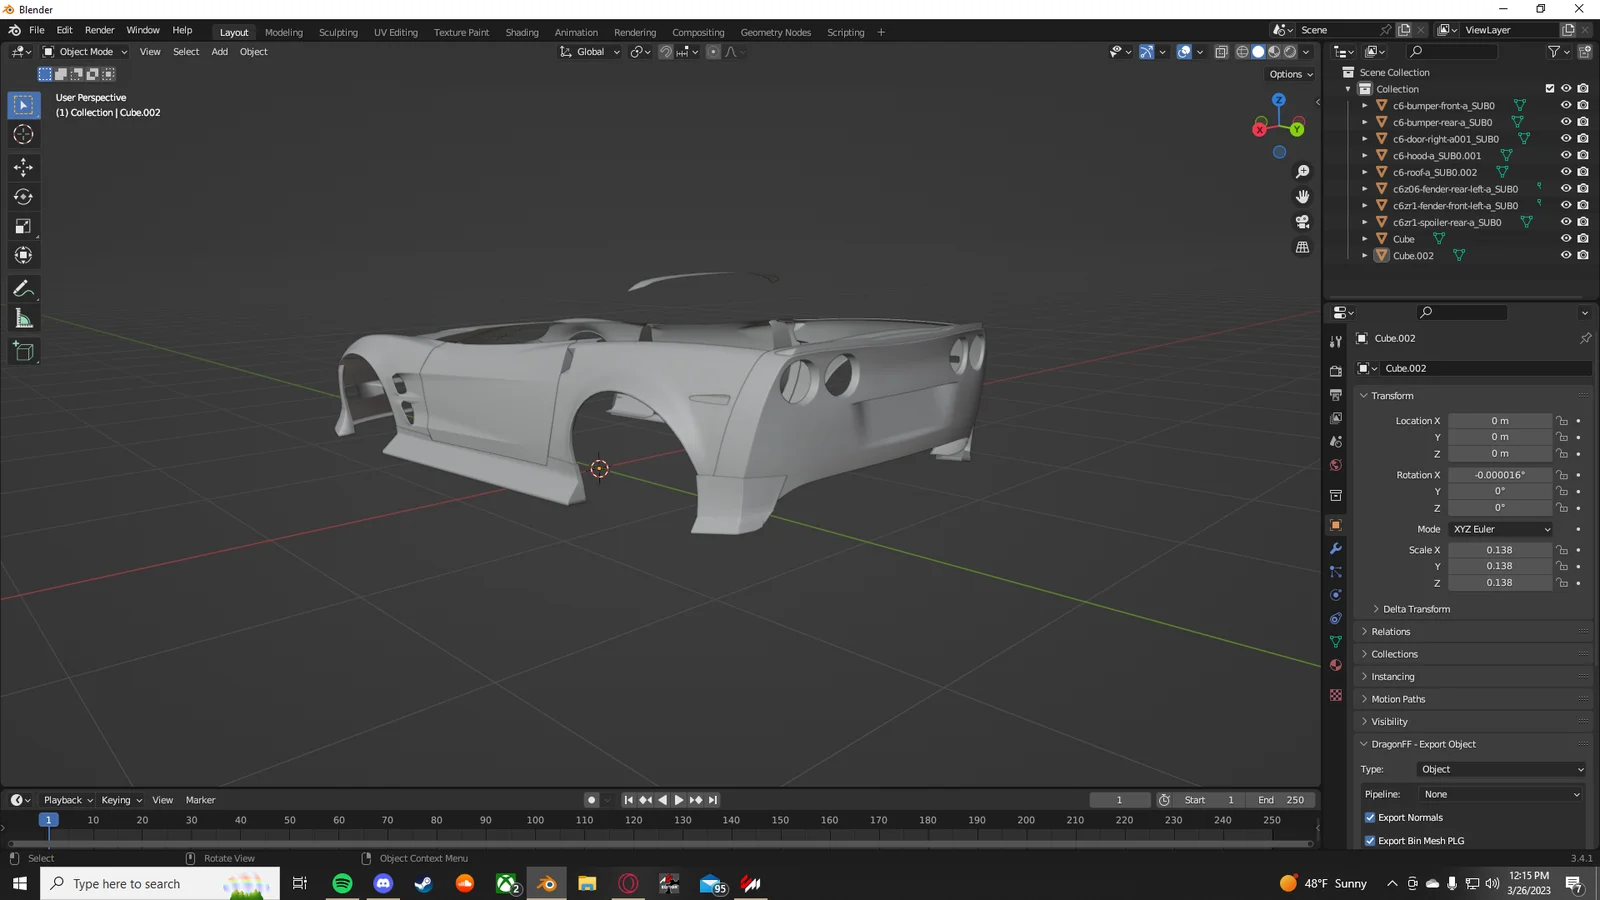Click the Options button in the viewport
This screenshot has height=900, width=1600.
(1289, 73)
